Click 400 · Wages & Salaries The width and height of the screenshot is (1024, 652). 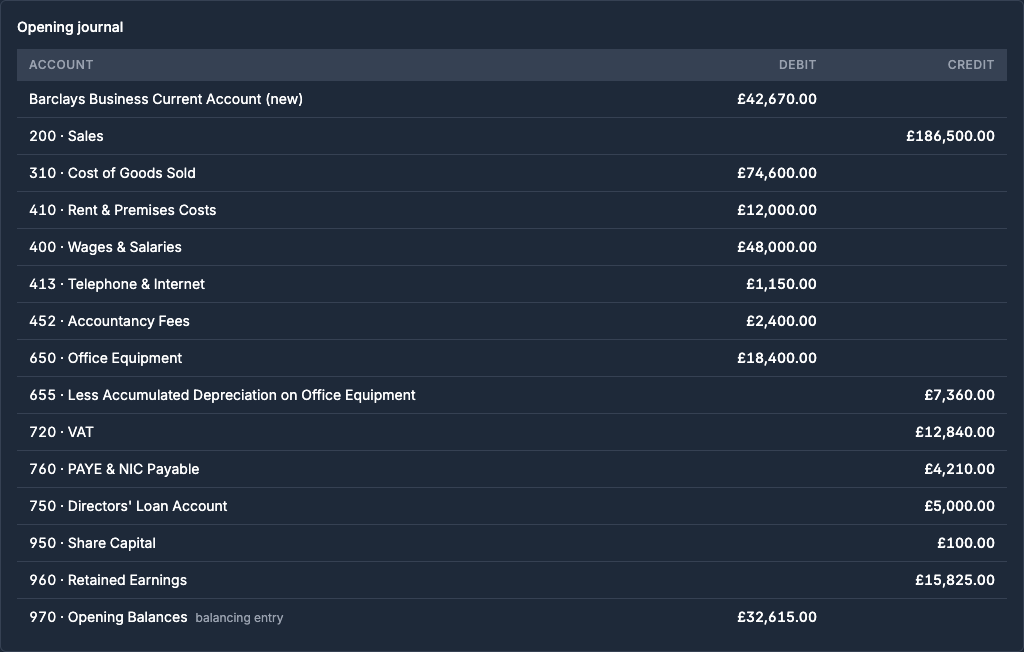click(105, 247)
